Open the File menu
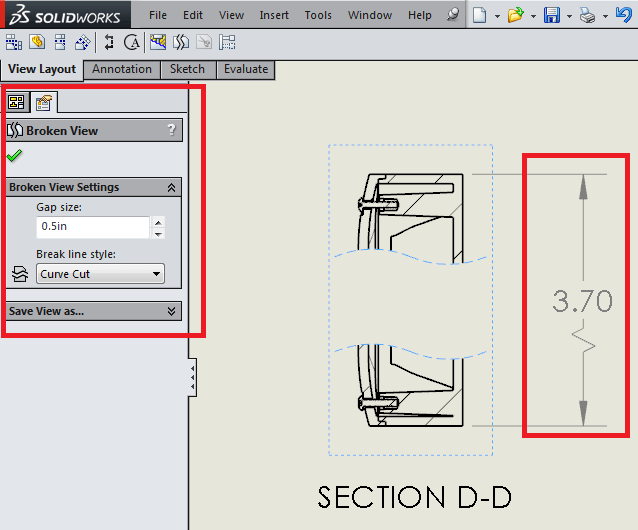Screen dimensions: 638x530 tap(158, 15)
